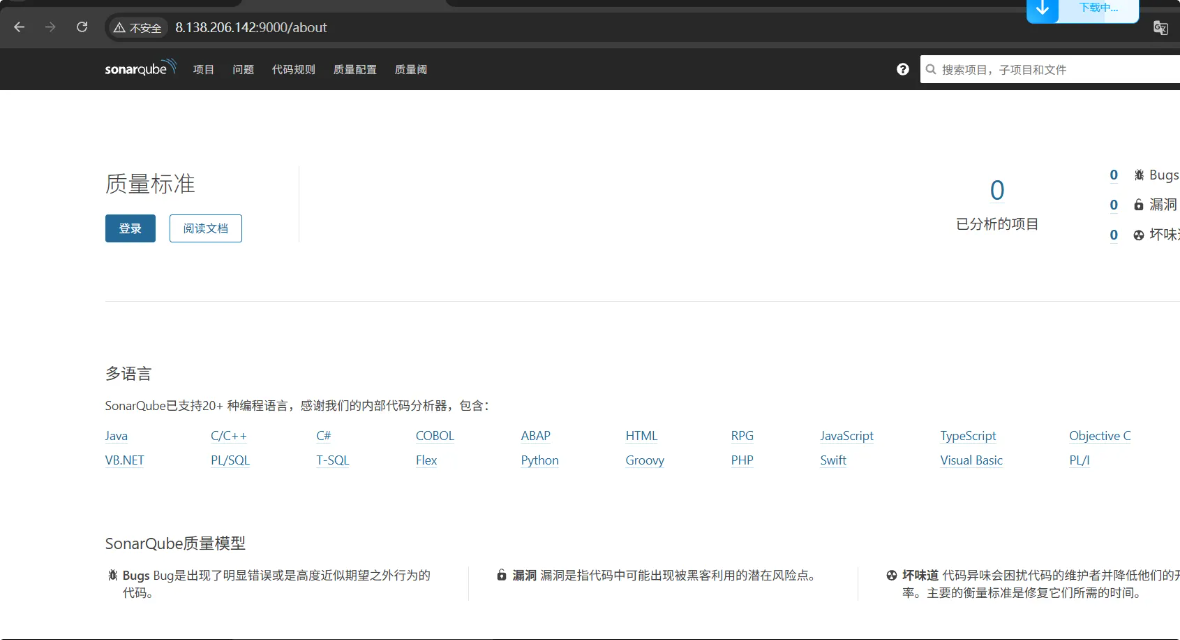Viewport: 1180px width, 640px height.
Task: Click the lock icon beside 漏洞 count
Action: pyautogui.click(x=1139, y=205)
